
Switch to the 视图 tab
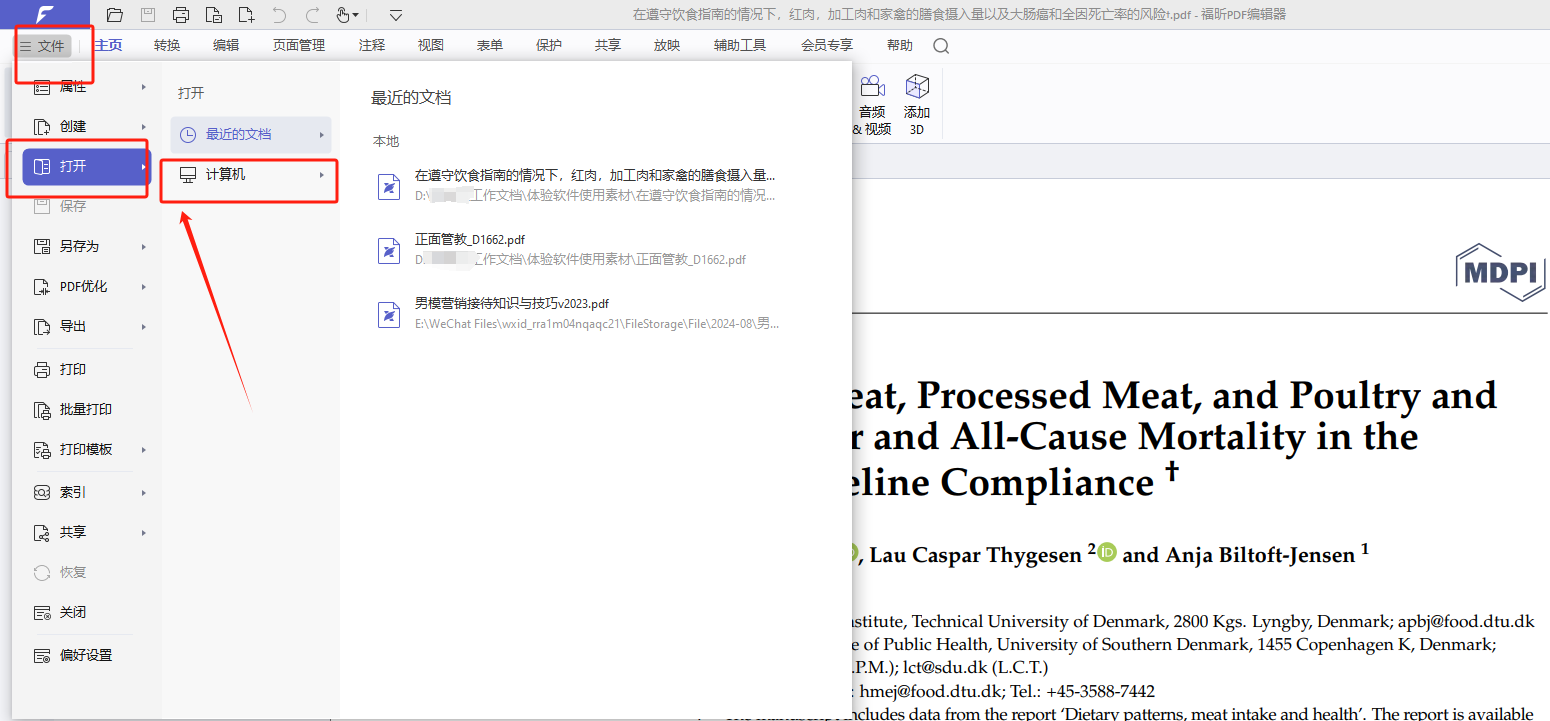(x=431, y=45)
